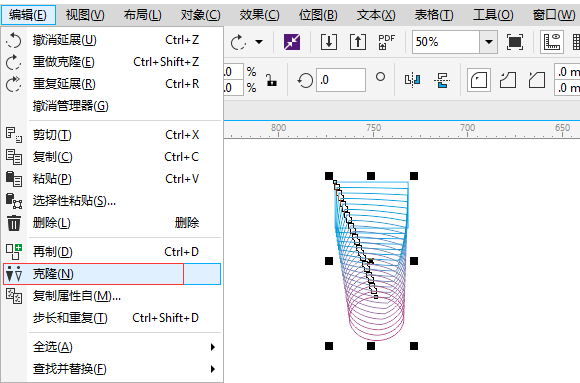This screenshot has height=383, width=580.
Task: Click the top-center selection handle
Action: (371, 176)
